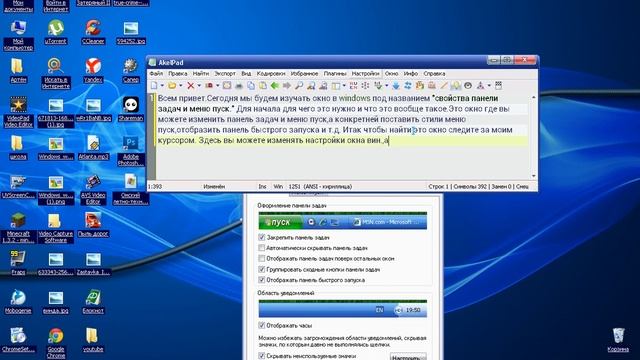Select the Корзина recycle bin icon

click(x=618, y=340)
